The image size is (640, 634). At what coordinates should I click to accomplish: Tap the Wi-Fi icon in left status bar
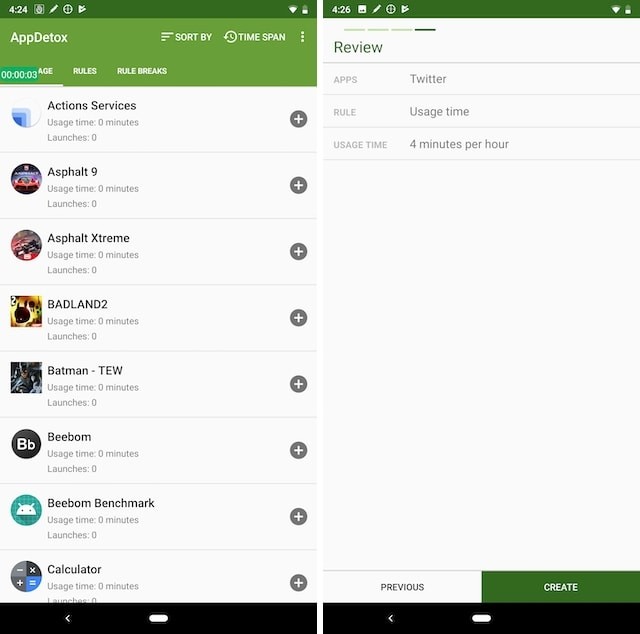pos(293,9)
